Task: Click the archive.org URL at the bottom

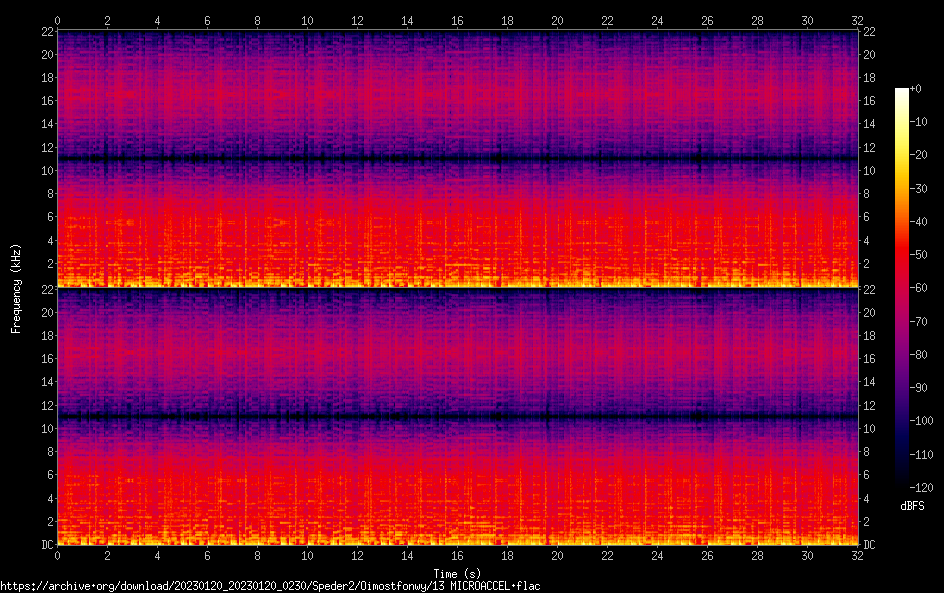Action: tap(270, 585)
